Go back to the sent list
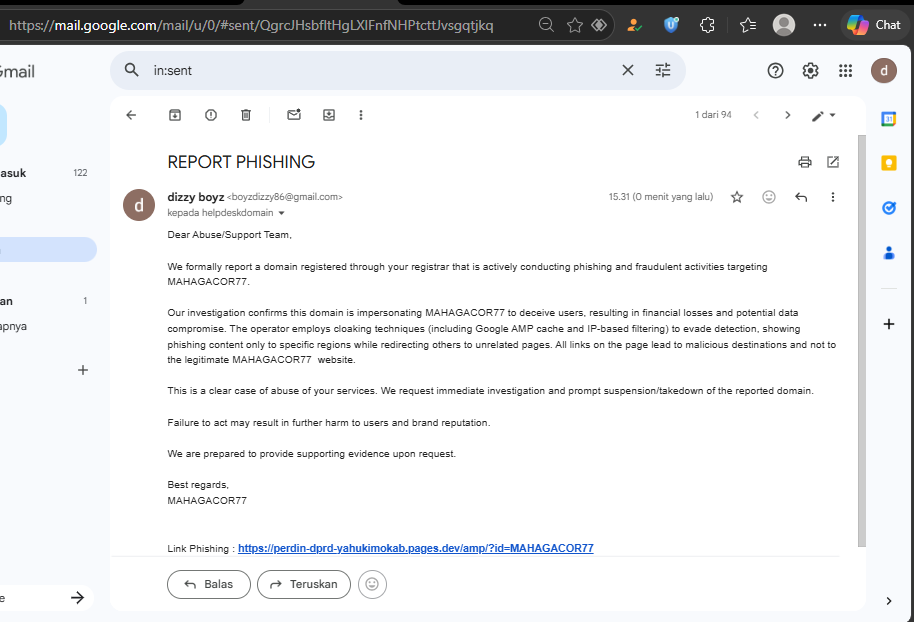914x622 pixels. coord(131,115)
